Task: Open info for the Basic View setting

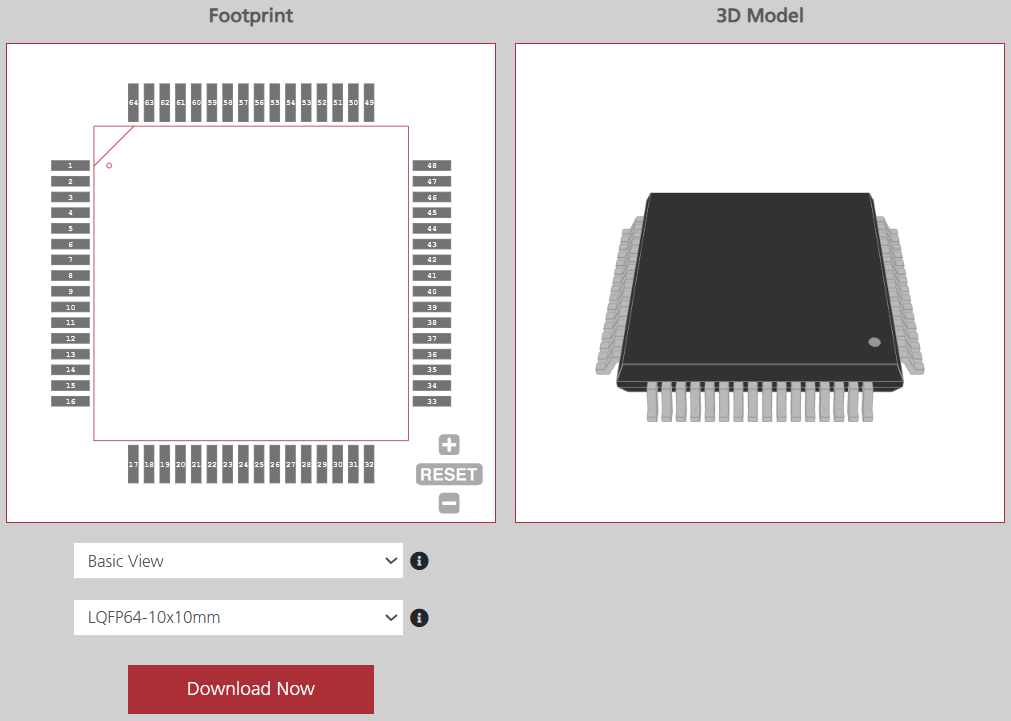Action: tap(419, 561)
